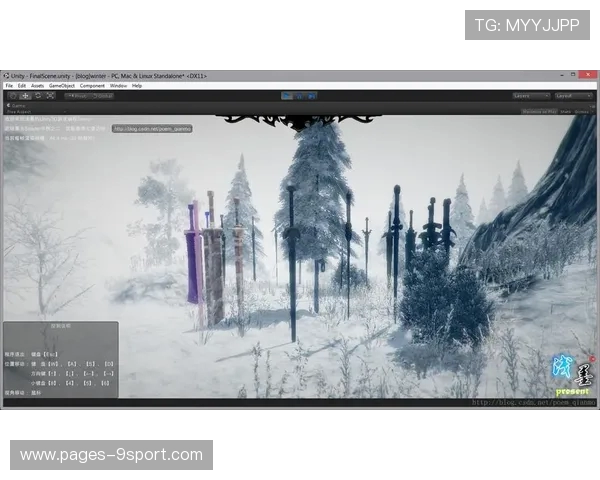Open the Layers dropdown
Image resolution: width=600 pixels, height=480 pixels.
(530, 96)
